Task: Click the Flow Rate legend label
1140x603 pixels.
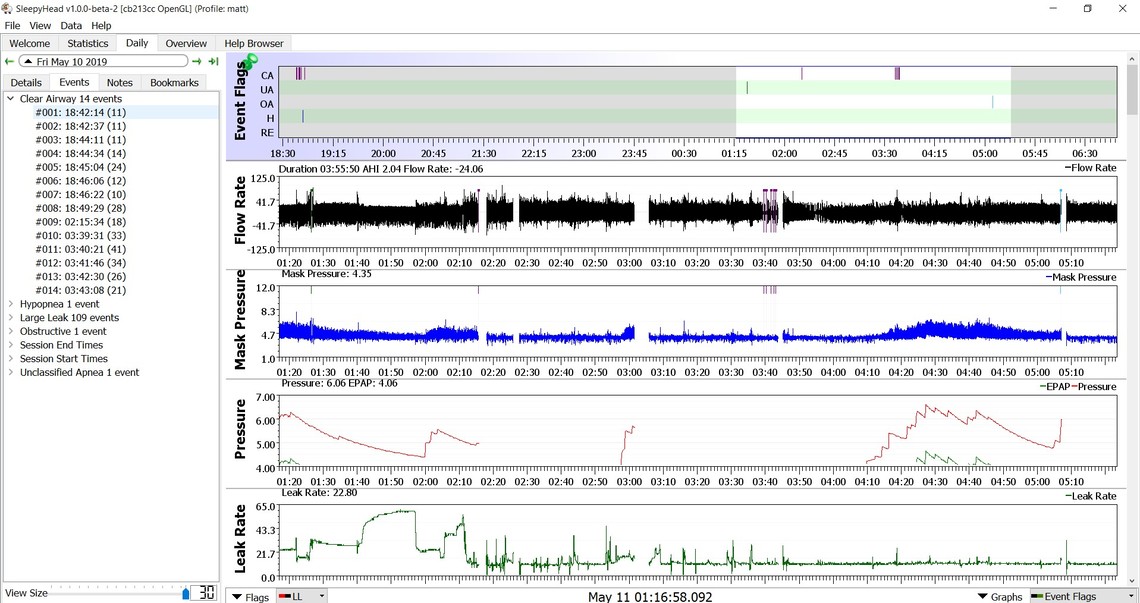Action: tap(1091, 168)
